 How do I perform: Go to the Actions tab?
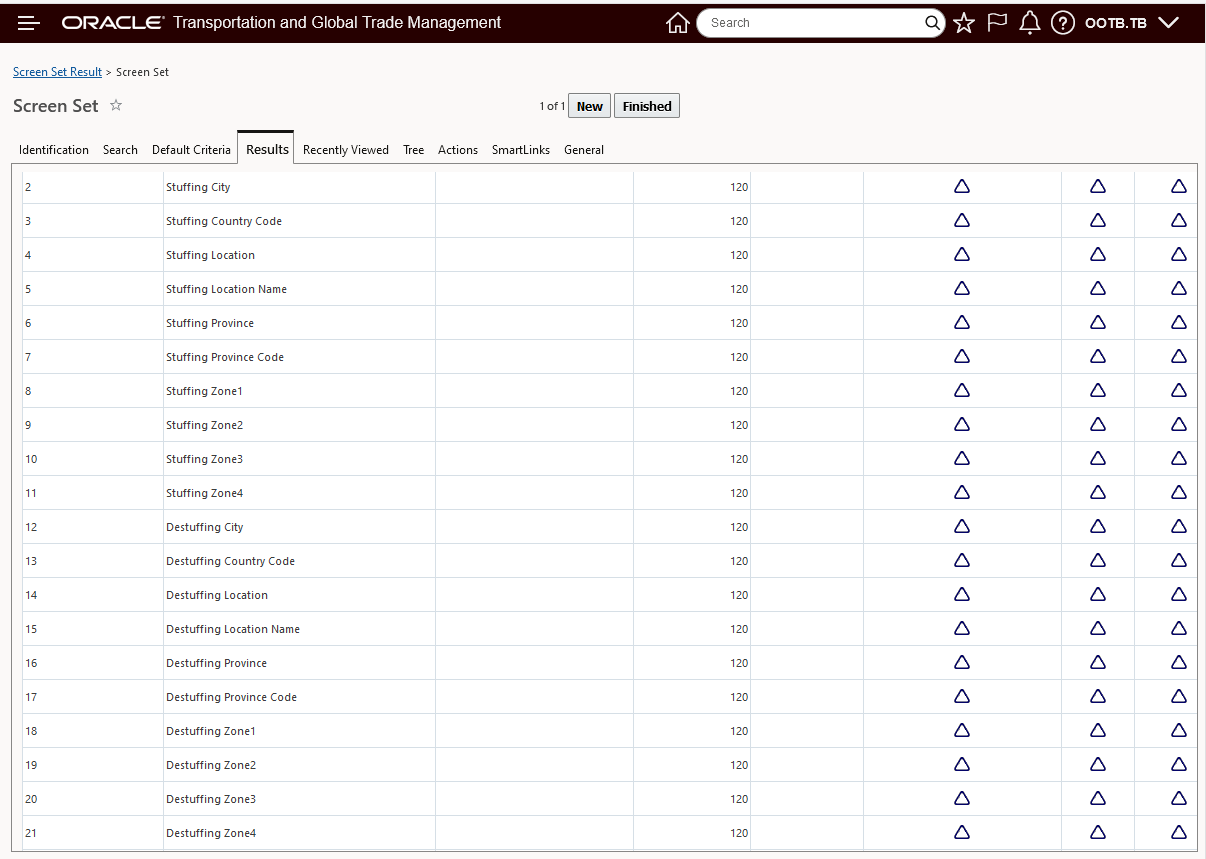pyautogui.click(x=458, y=150)
